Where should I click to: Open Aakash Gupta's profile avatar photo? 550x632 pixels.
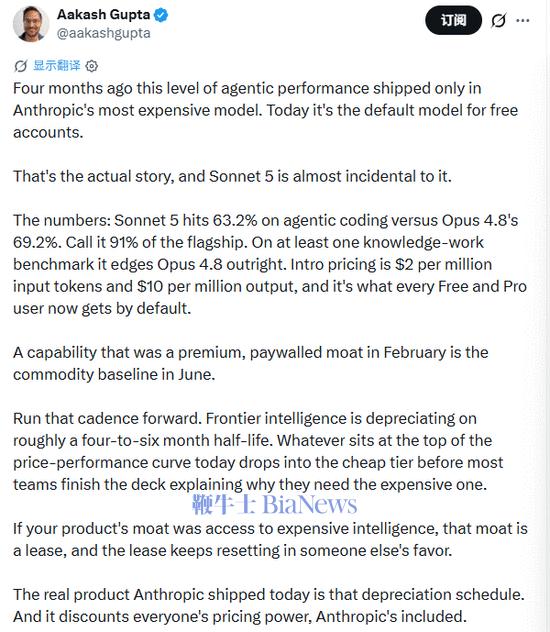31,24
